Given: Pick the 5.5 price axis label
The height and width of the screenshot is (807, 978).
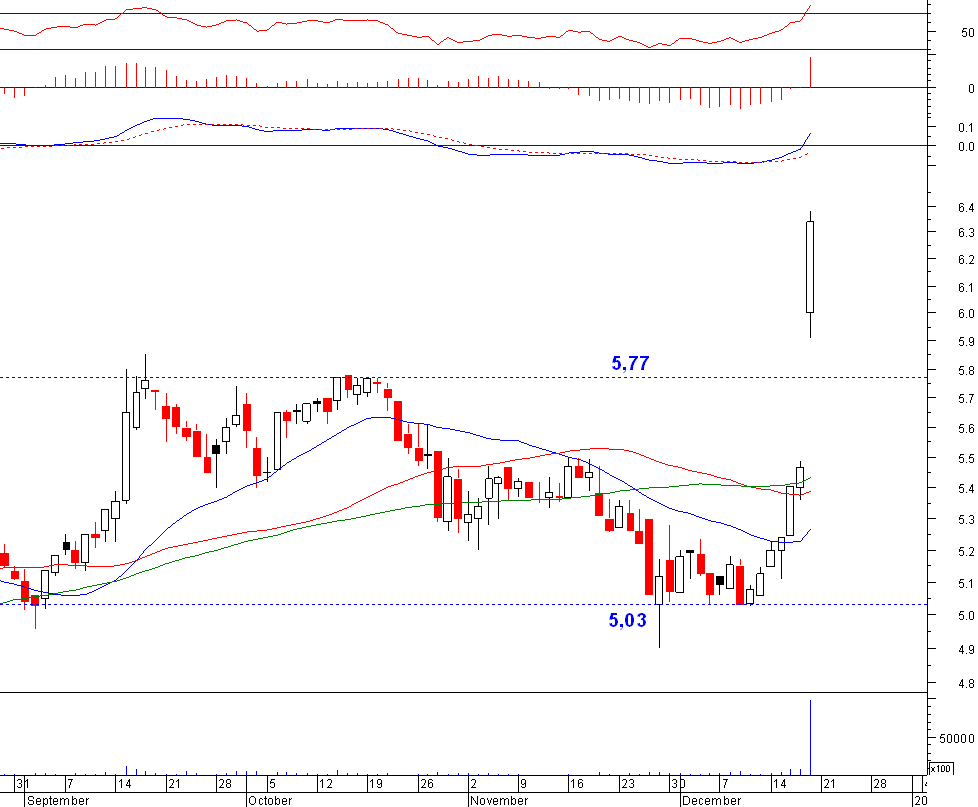Looking at the screenshot, I should [966, 459].
